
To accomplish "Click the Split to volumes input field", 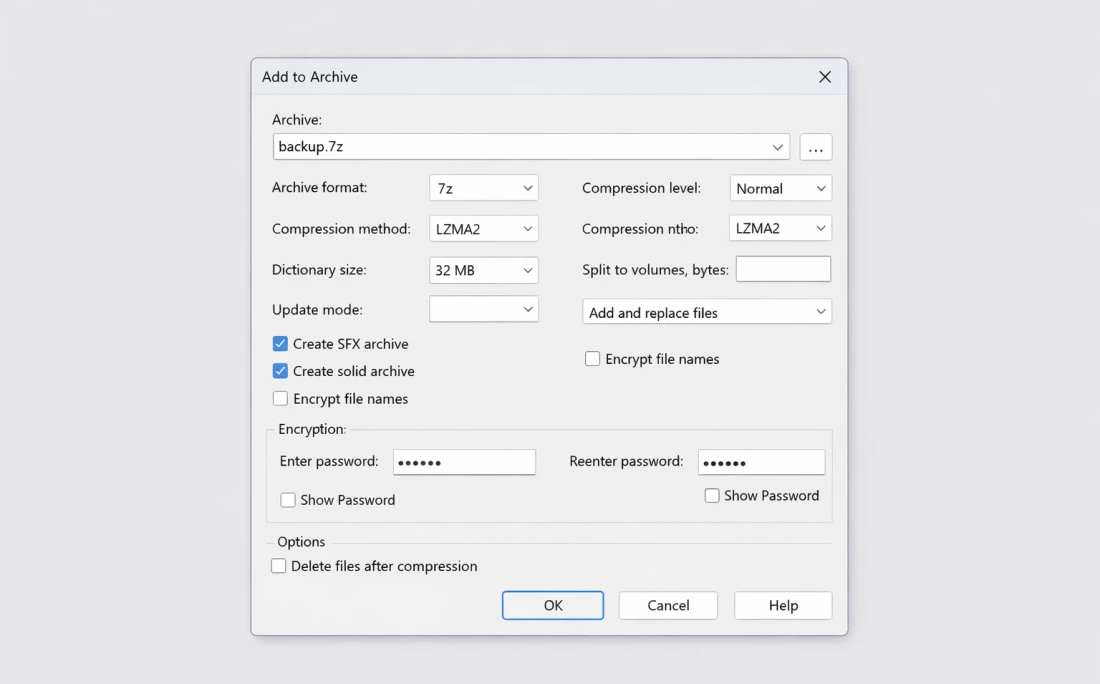I will click(783, 269).
